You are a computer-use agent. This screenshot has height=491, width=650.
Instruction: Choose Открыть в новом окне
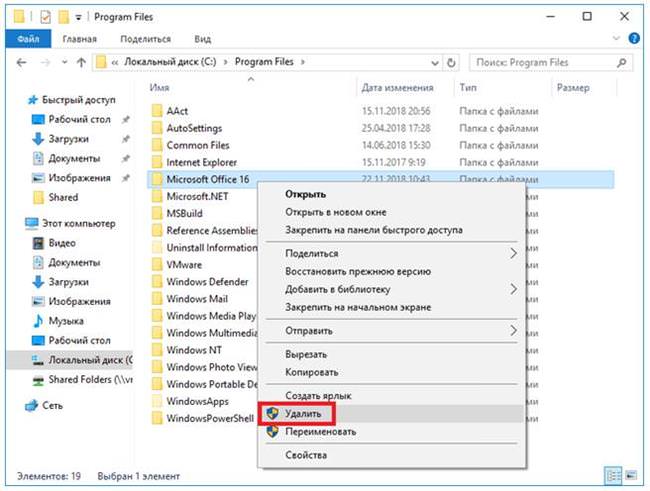(x=392, y=212)
